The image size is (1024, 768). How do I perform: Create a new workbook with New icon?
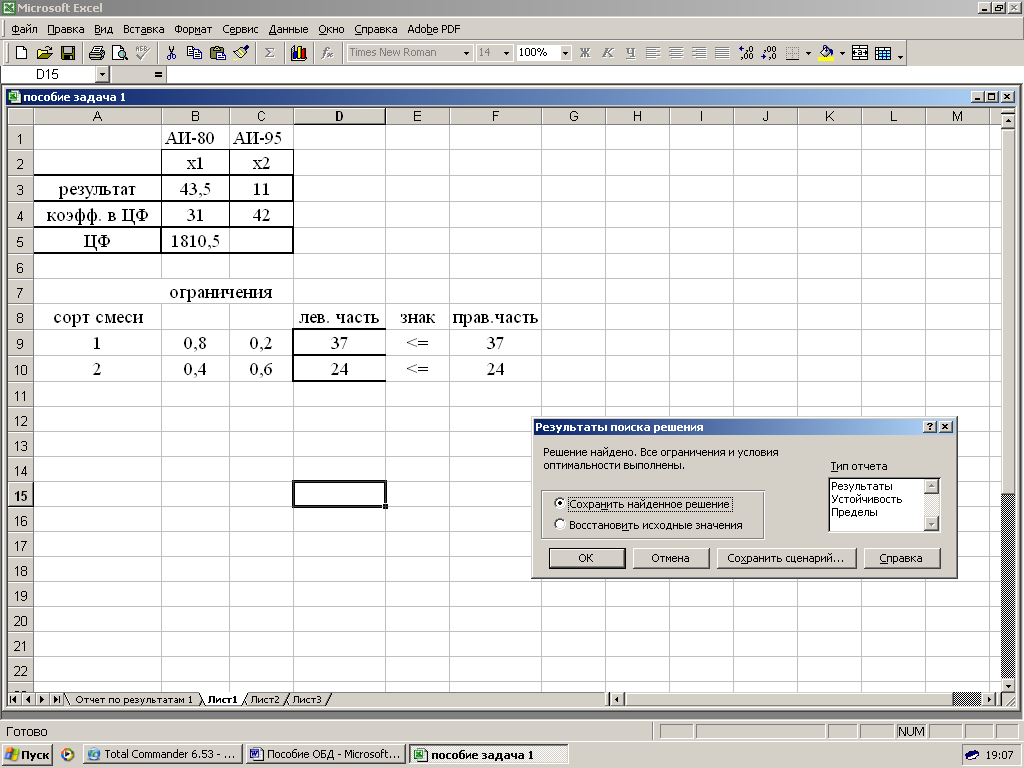click(21, 53)
